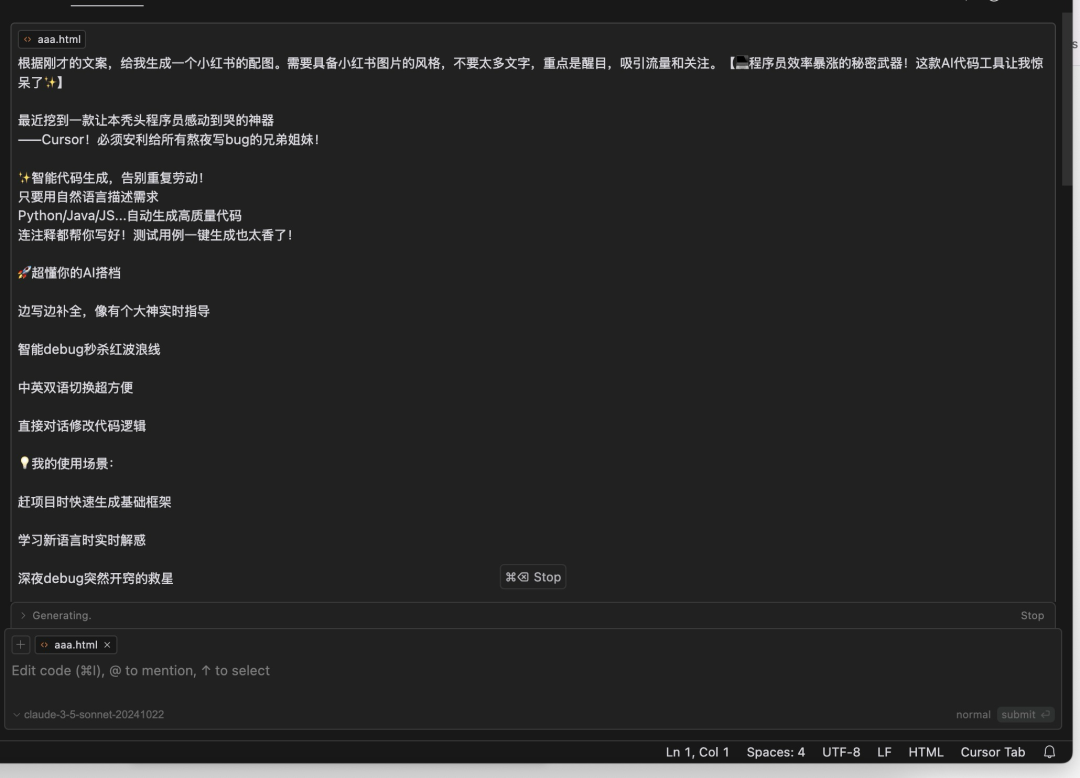The height and width of the screenshot is (778, 1080).
Task: Click the submit button
Action: 1025,715
